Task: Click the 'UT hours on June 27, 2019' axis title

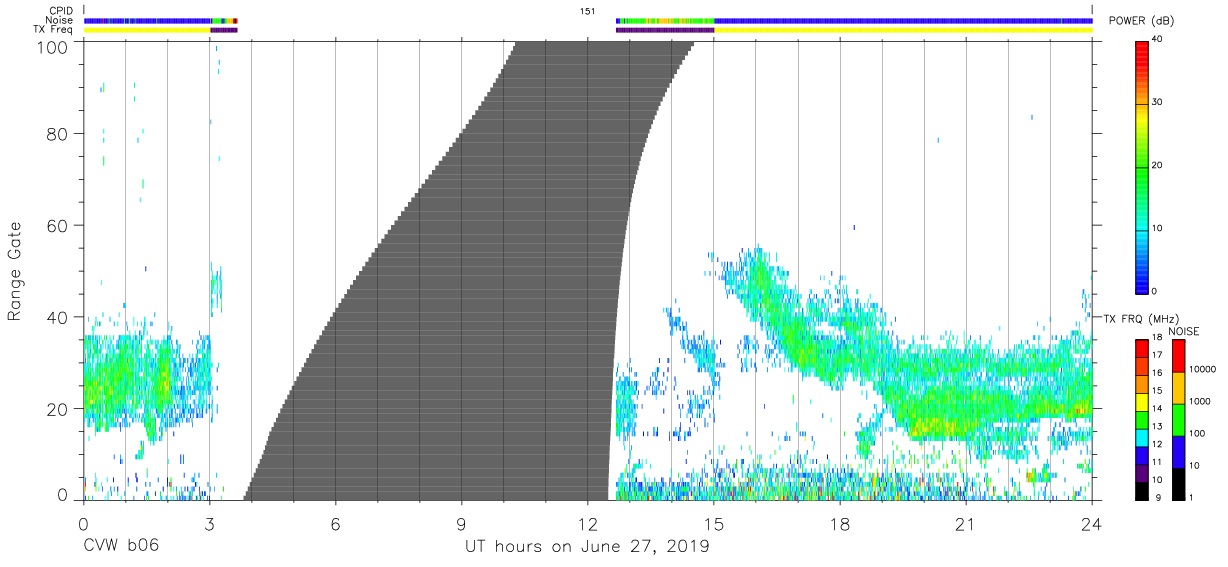Action: coord(587,547)
